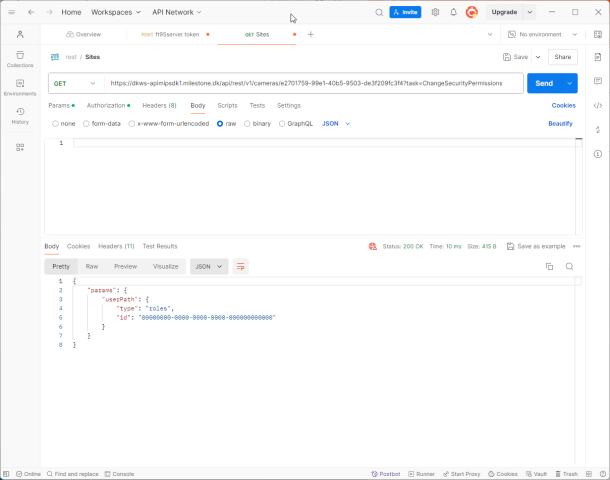Copy the response body with copy icon

coord(549,266)
